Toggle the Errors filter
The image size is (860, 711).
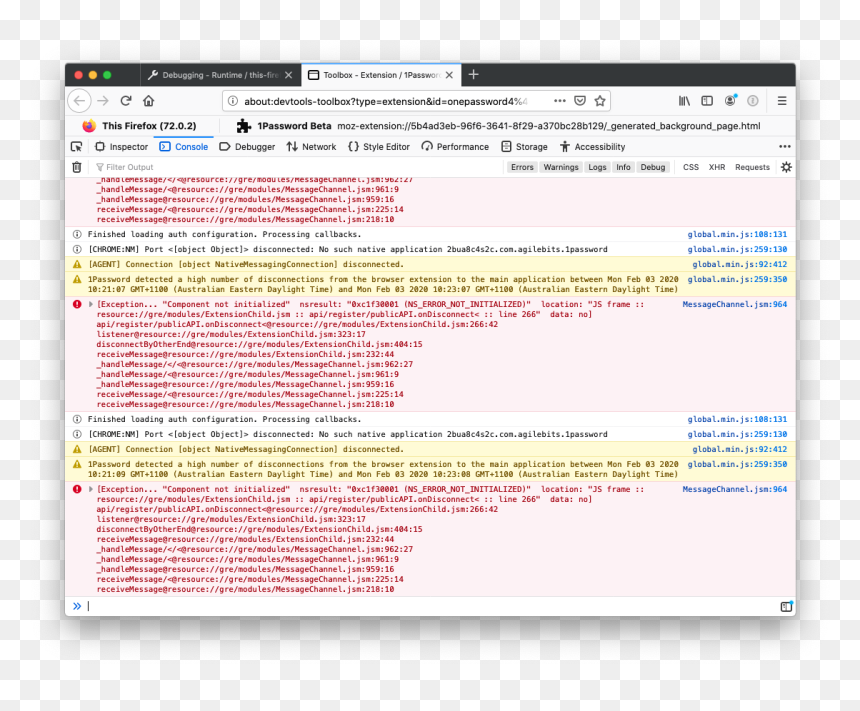pos(522,167)
